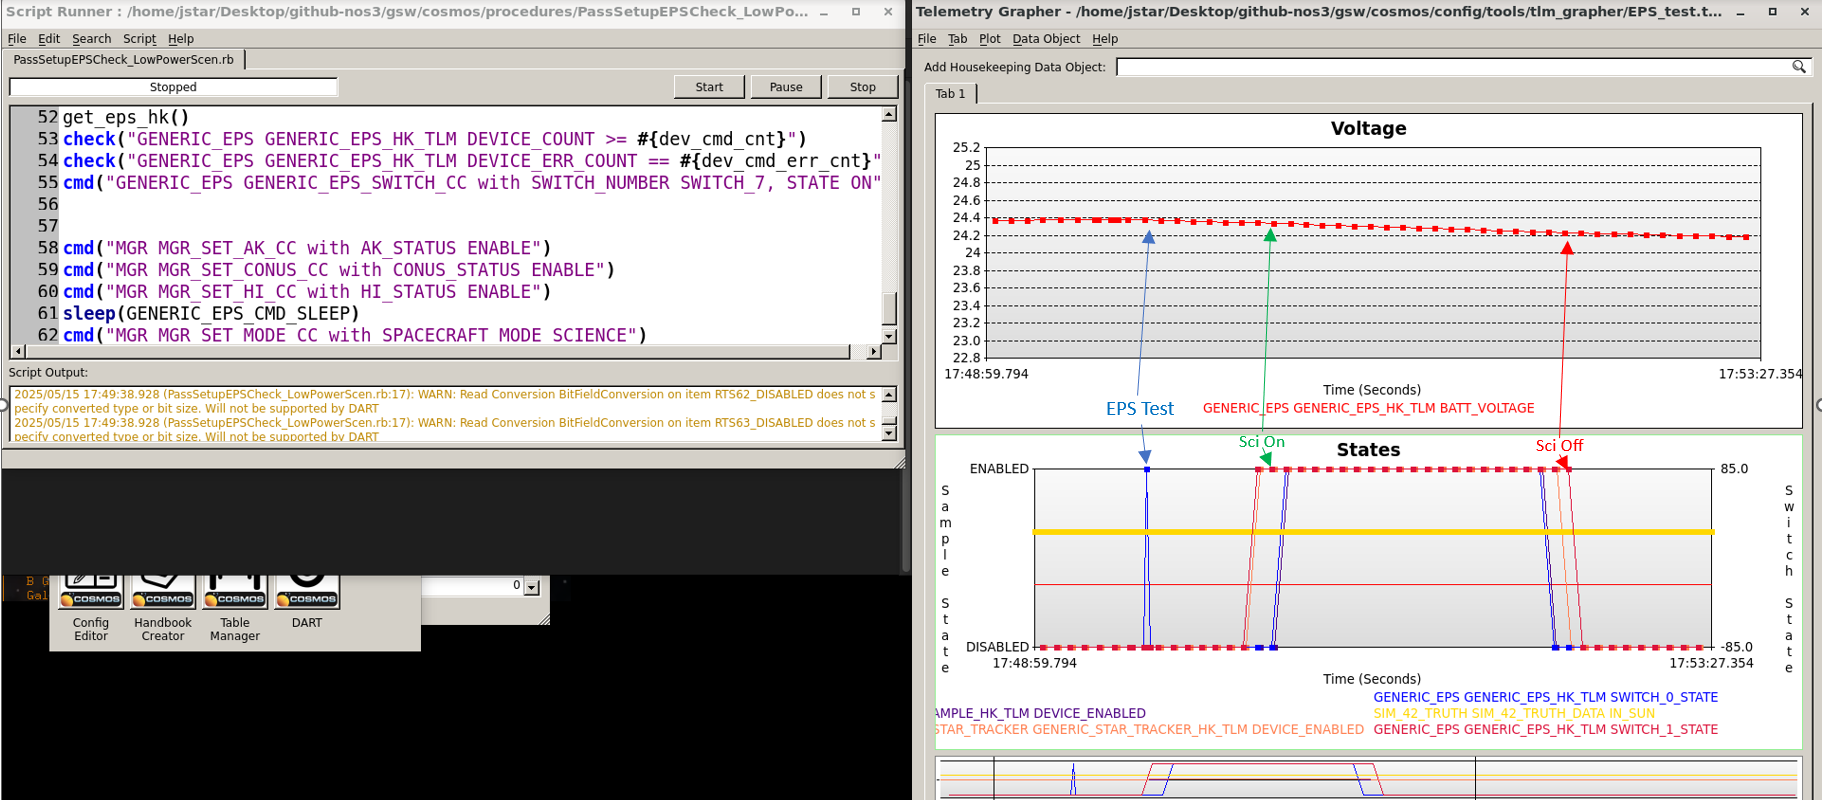This screenshot has height=800, width=1822.
Task: Click the DISABLED y-axis label in States plot
Action: tap(997, 647)
